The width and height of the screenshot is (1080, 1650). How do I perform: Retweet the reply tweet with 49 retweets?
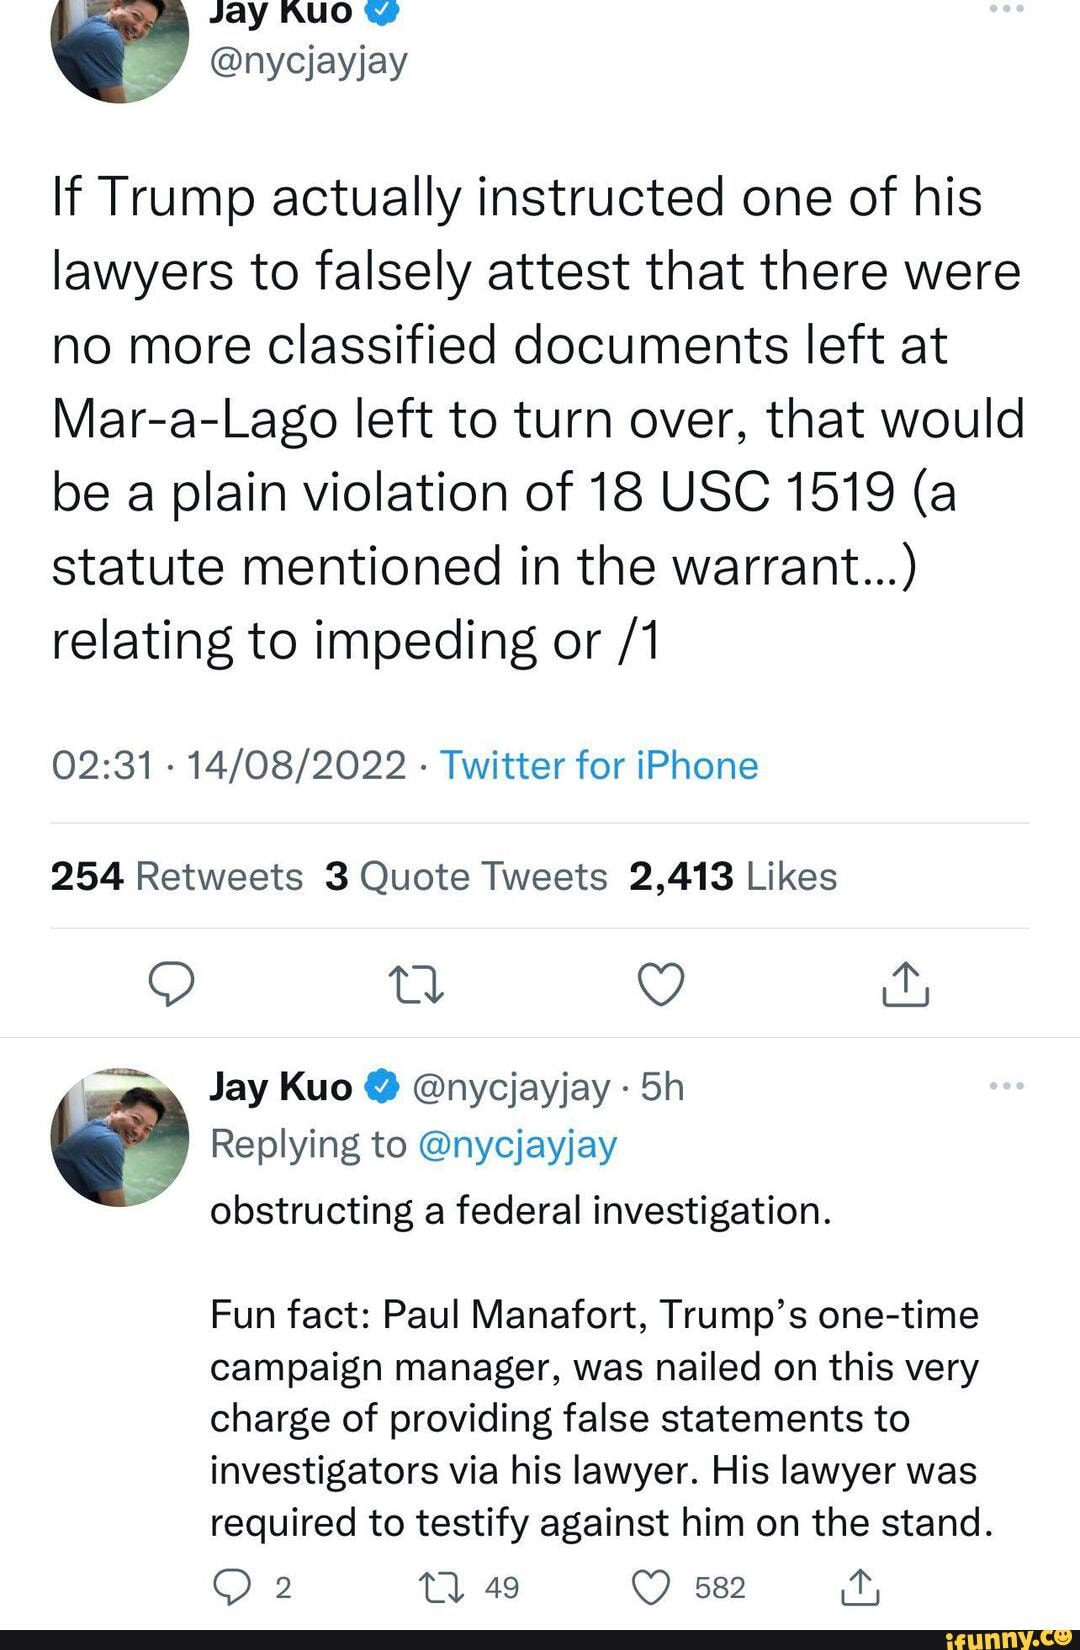coord(442,1588)
